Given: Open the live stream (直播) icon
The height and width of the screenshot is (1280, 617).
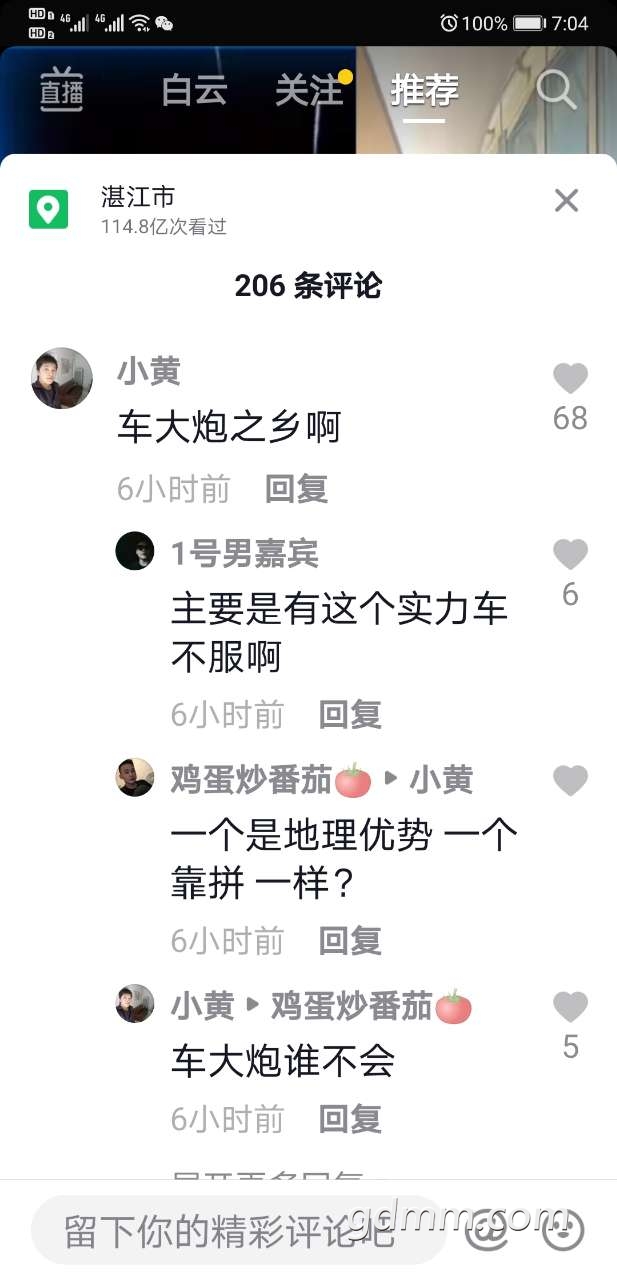Looking at the screenshot, I should tap(61, 91).
